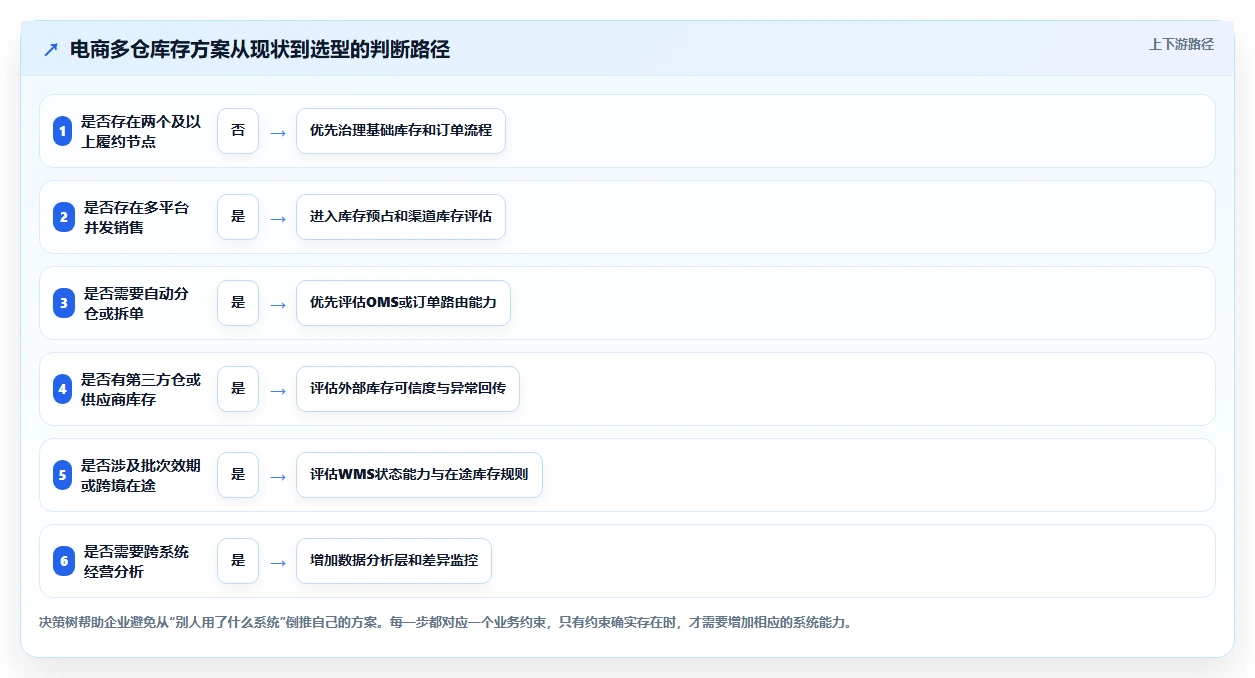
Task: Click the 是 box next to 跨系统经营分析
Action: tap(238, 561)
